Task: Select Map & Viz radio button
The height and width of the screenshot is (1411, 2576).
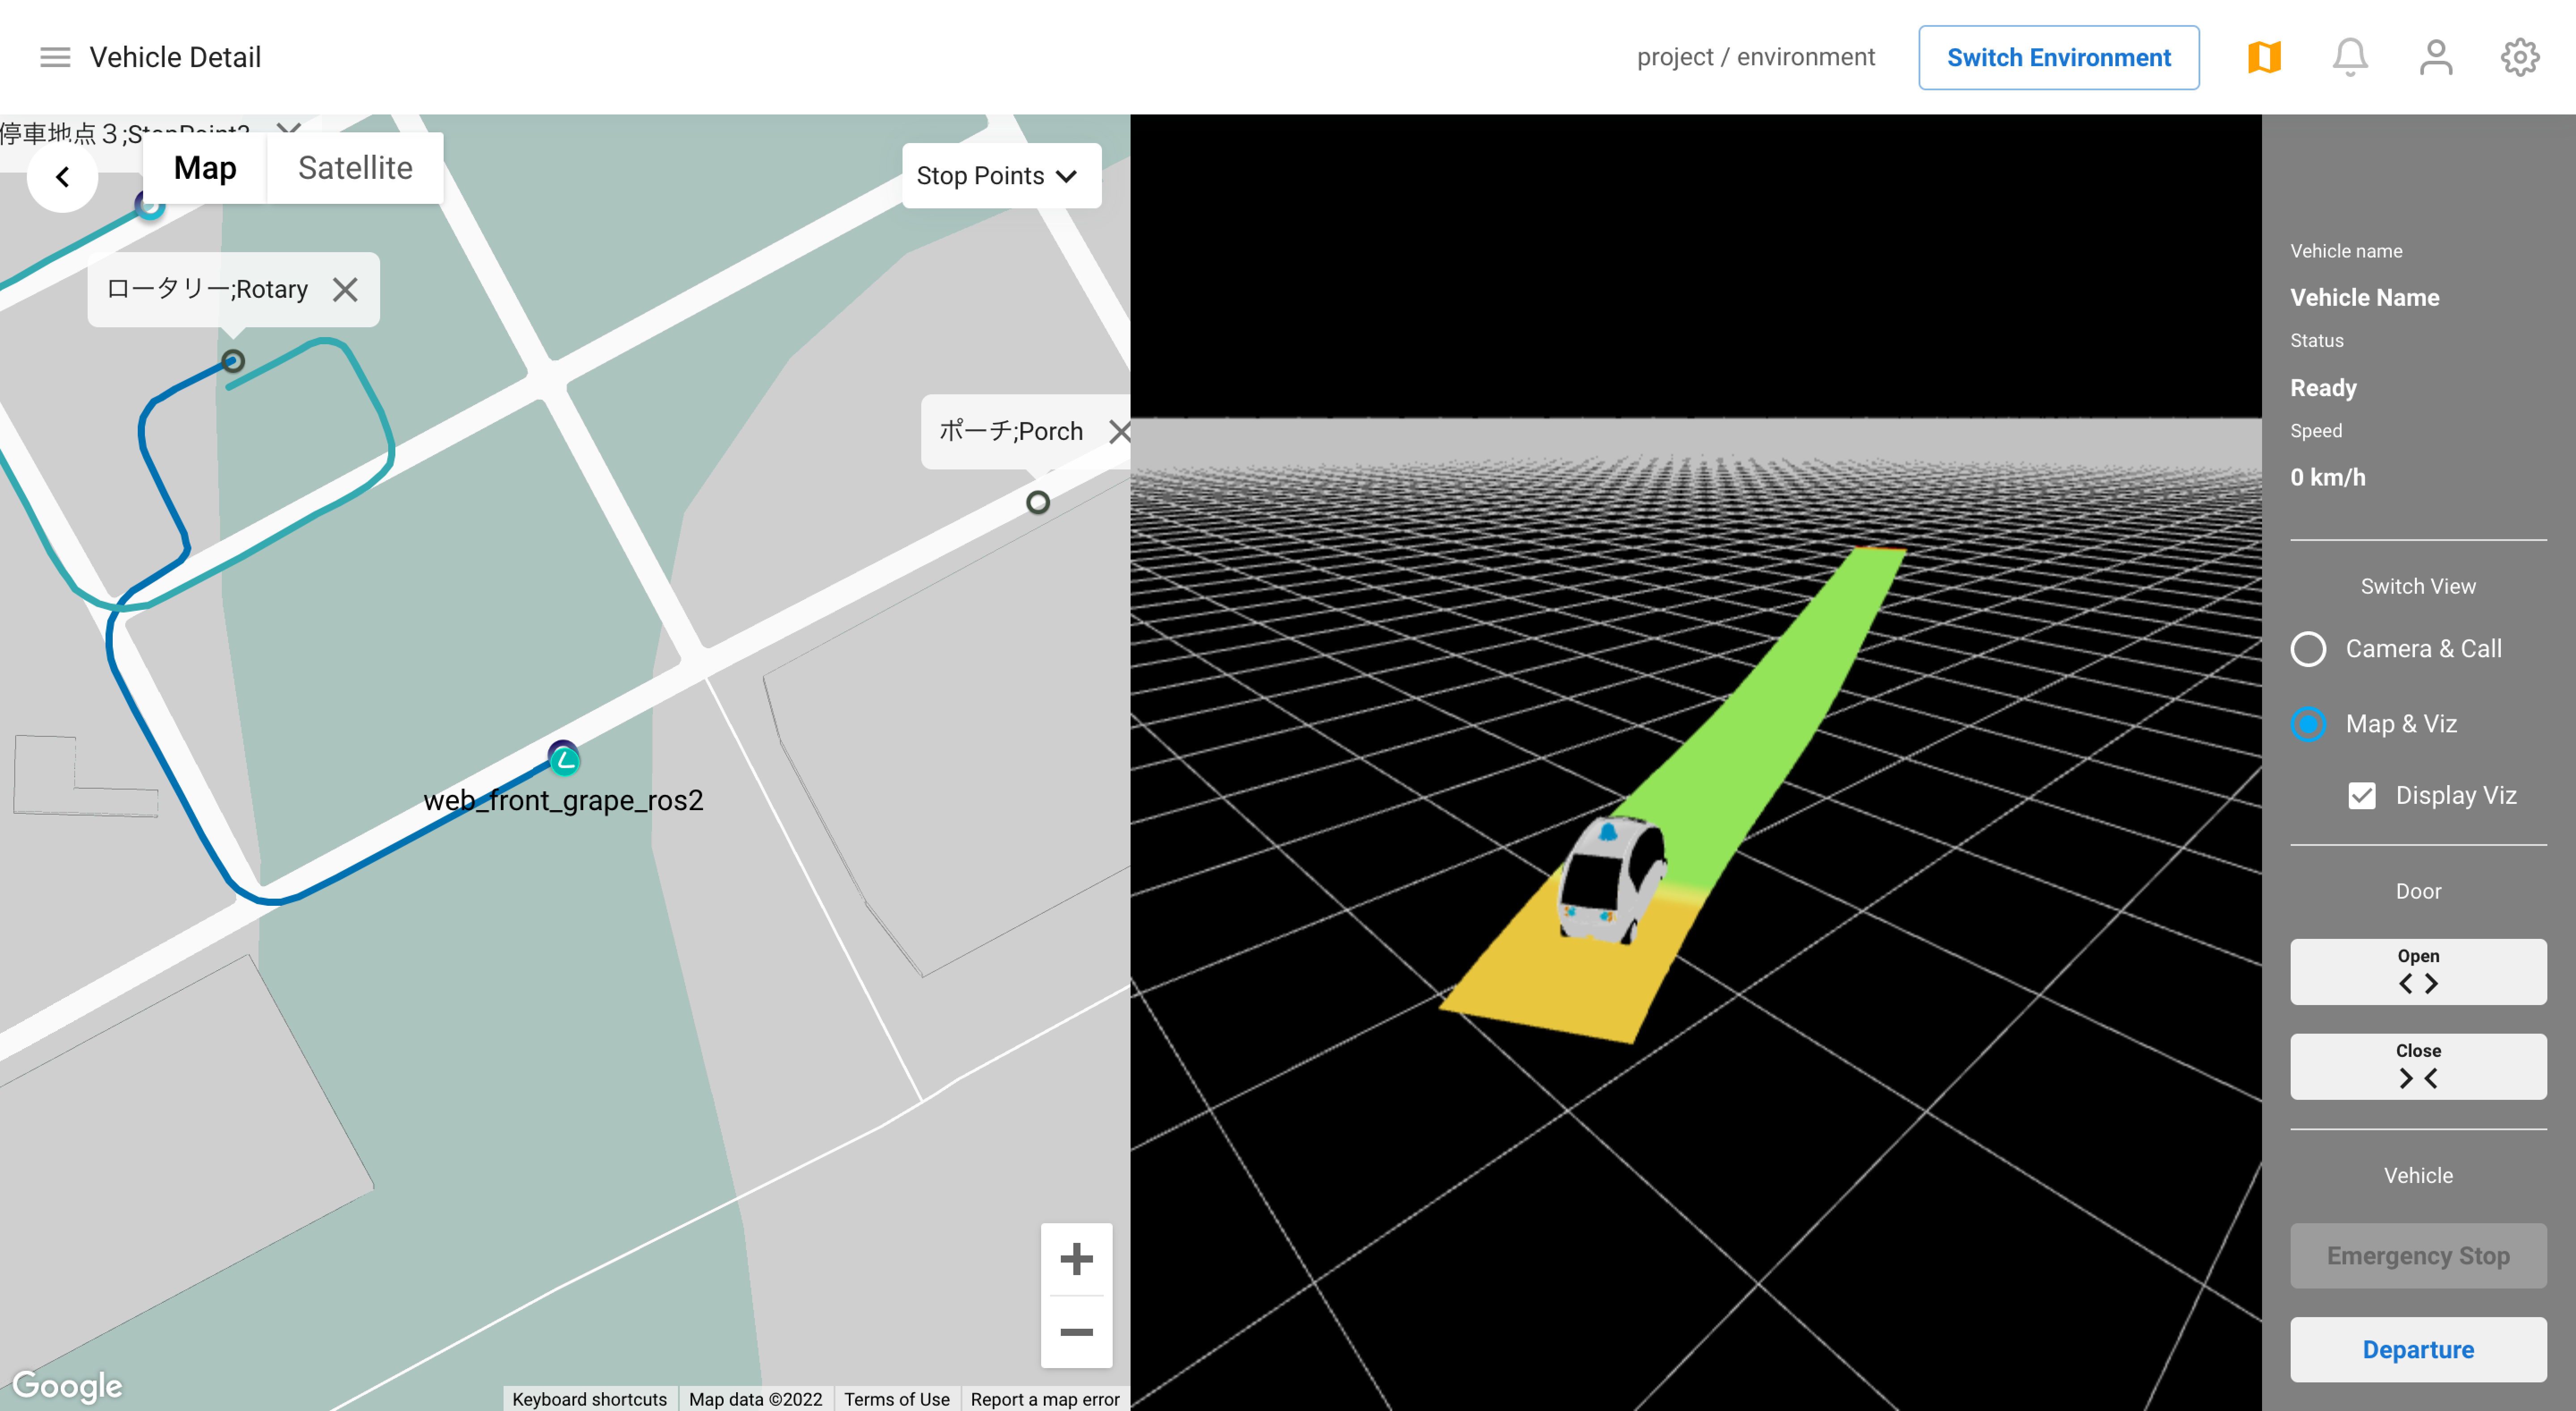Action: [x=2308, y=724]
